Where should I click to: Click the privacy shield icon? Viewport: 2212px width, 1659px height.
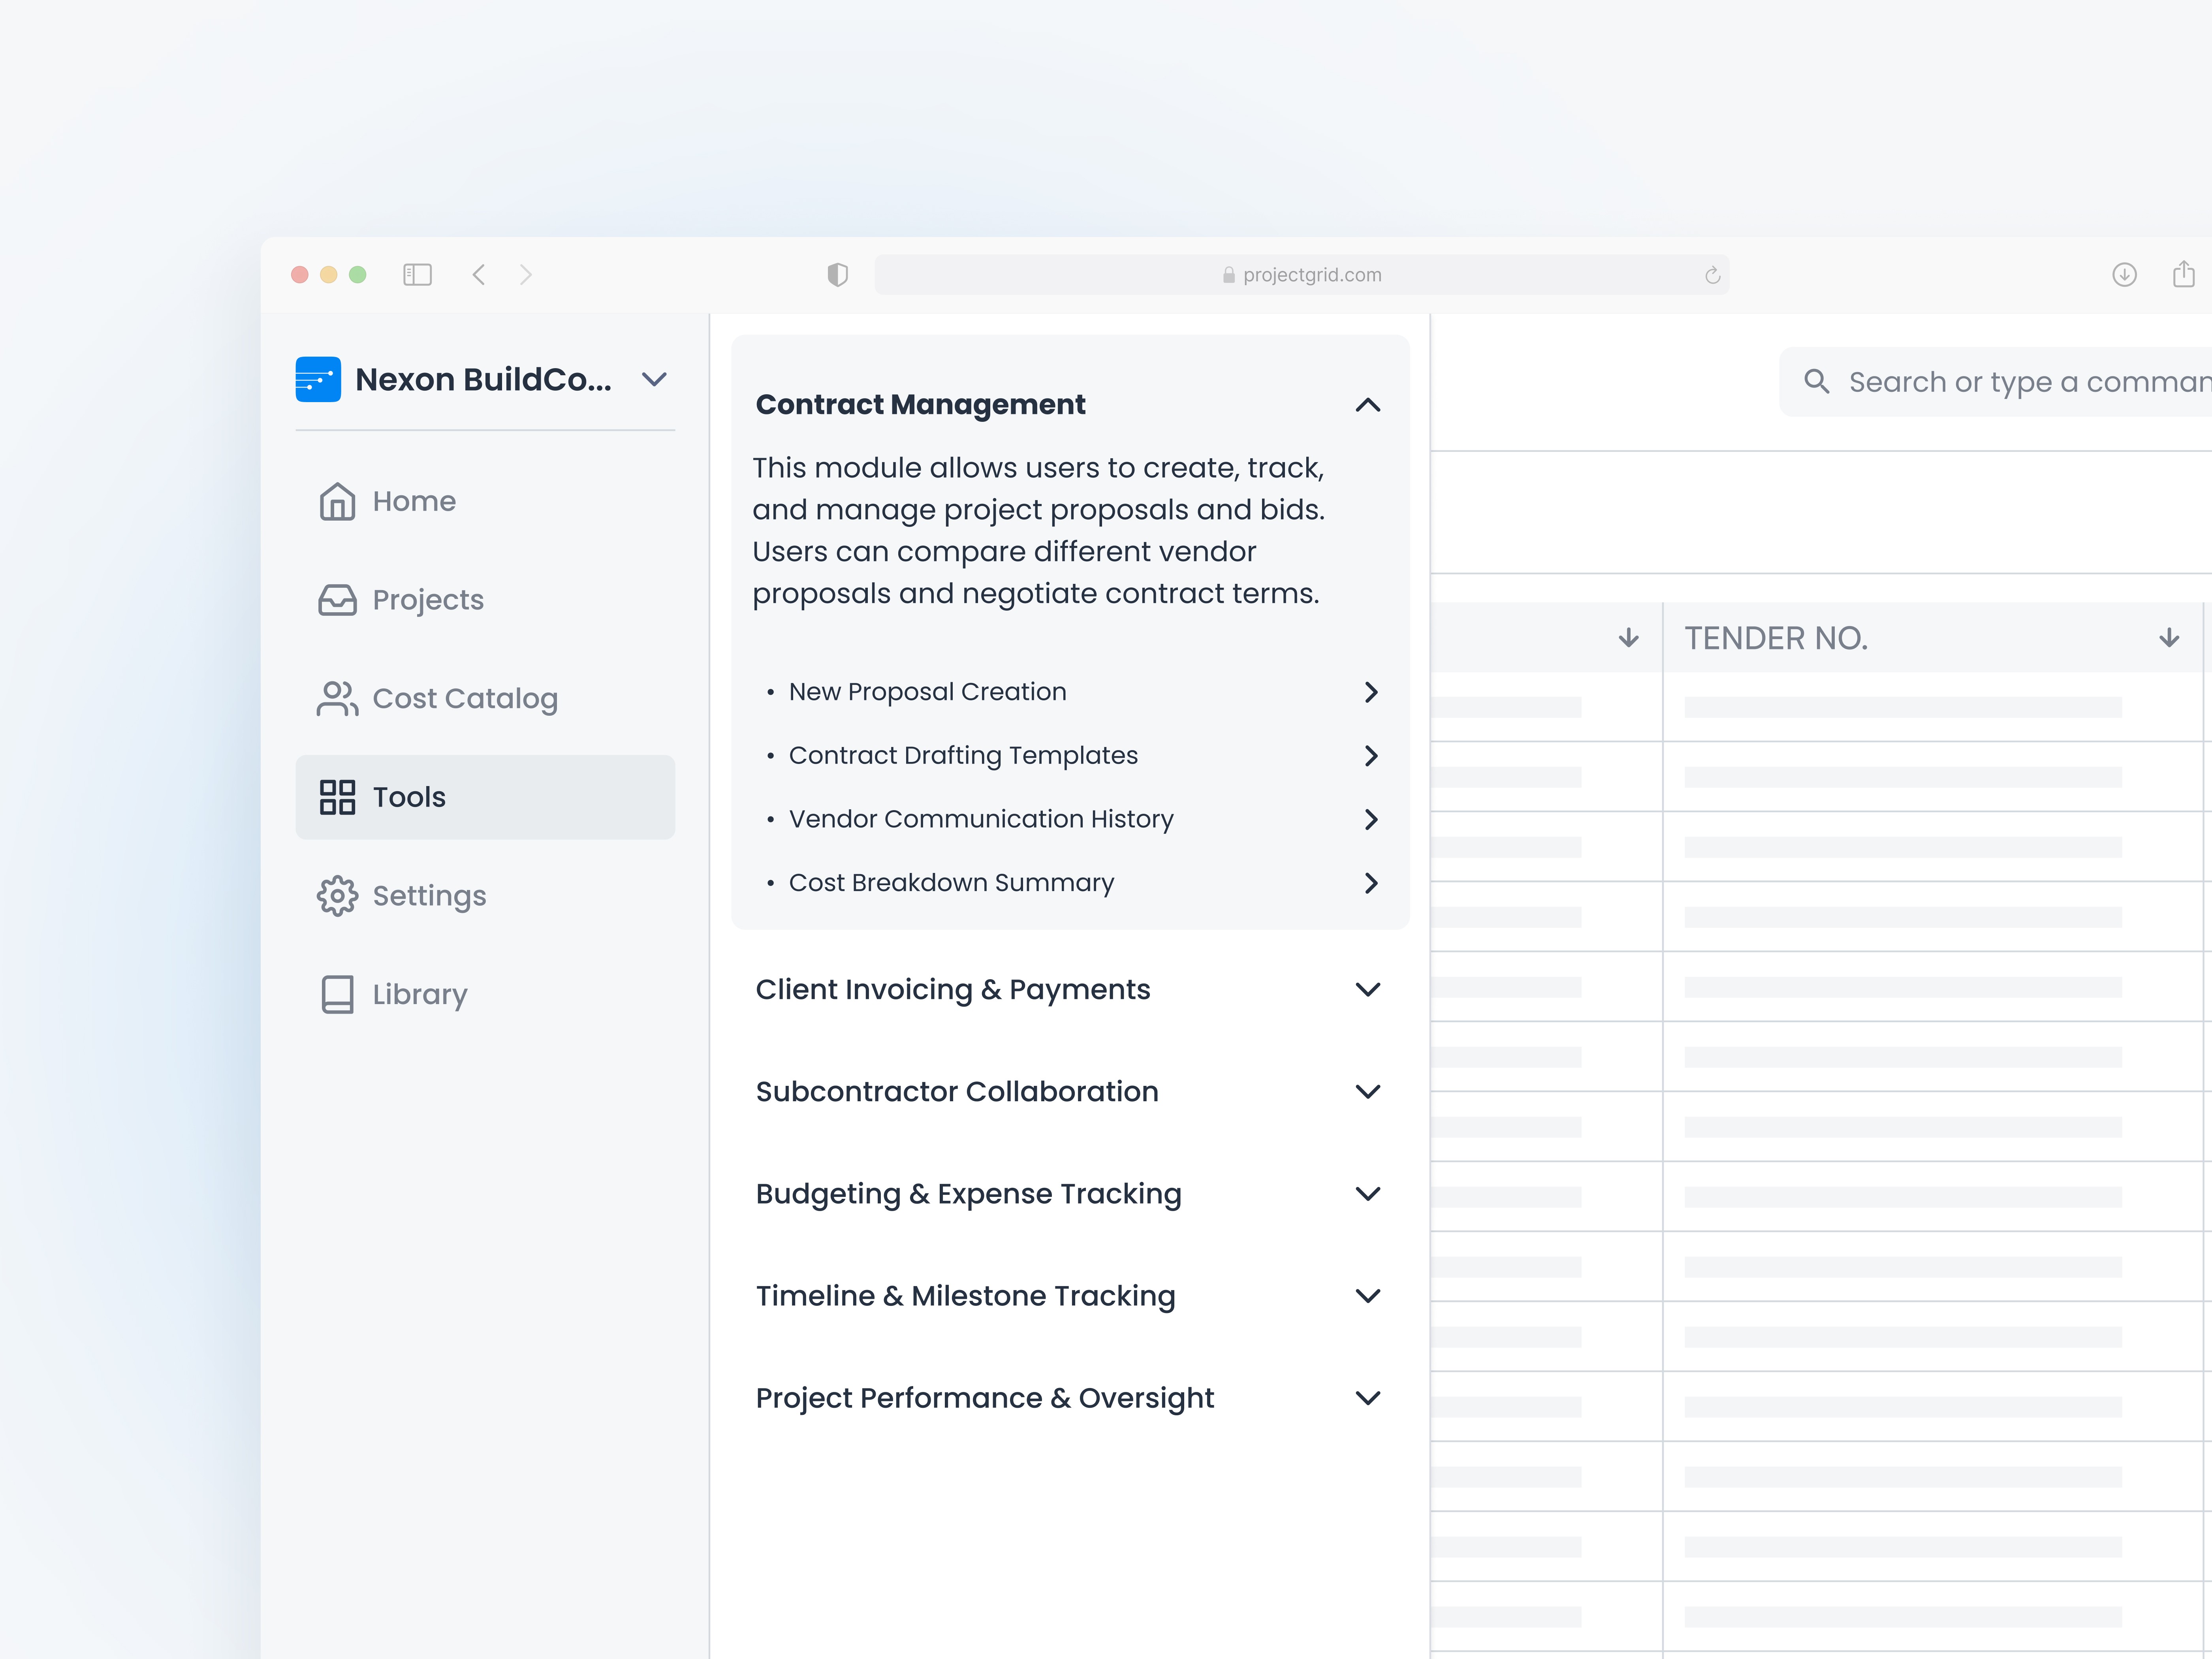point(838,274)
